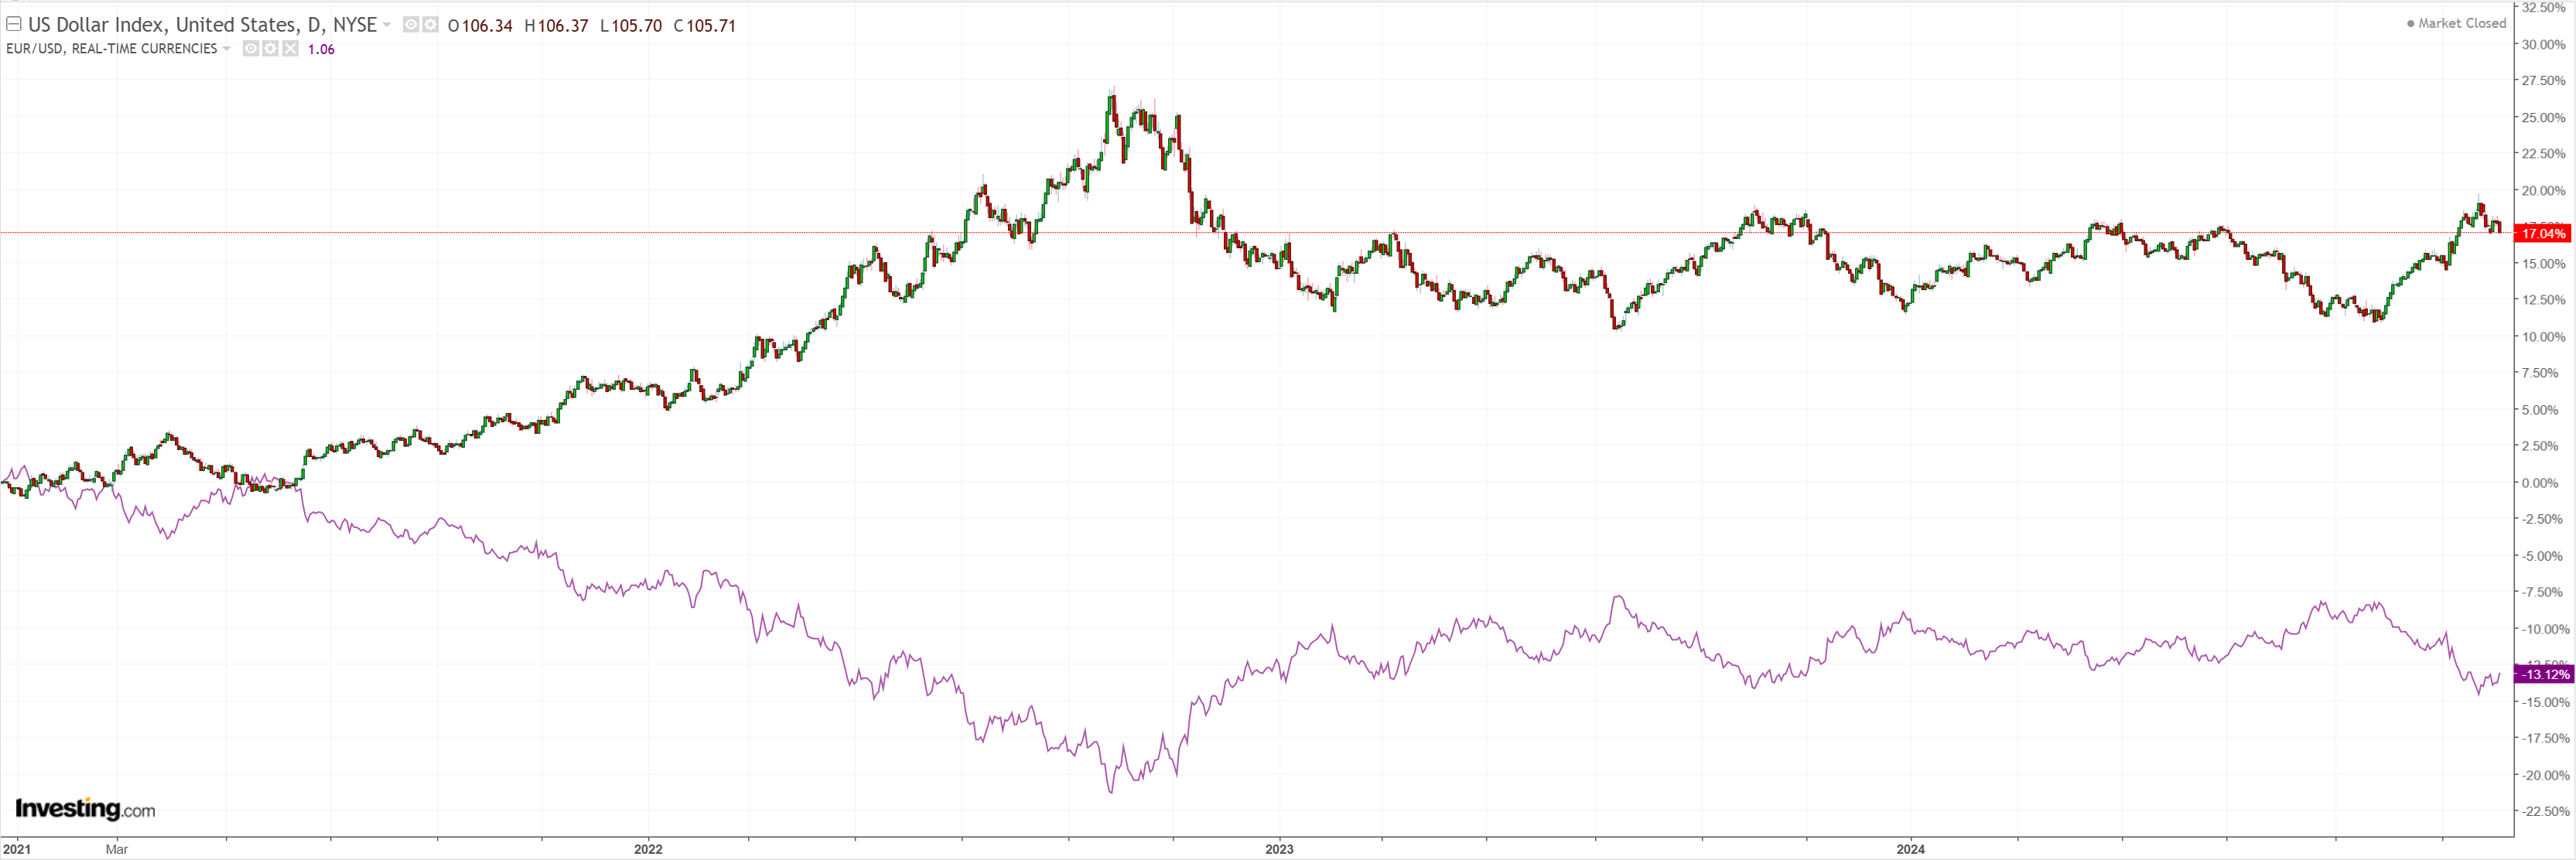Click the 0.00% level on price scale
The height and width of the screenshot is (860, 2576).
pyautogui.click(x=2540, y=483)
